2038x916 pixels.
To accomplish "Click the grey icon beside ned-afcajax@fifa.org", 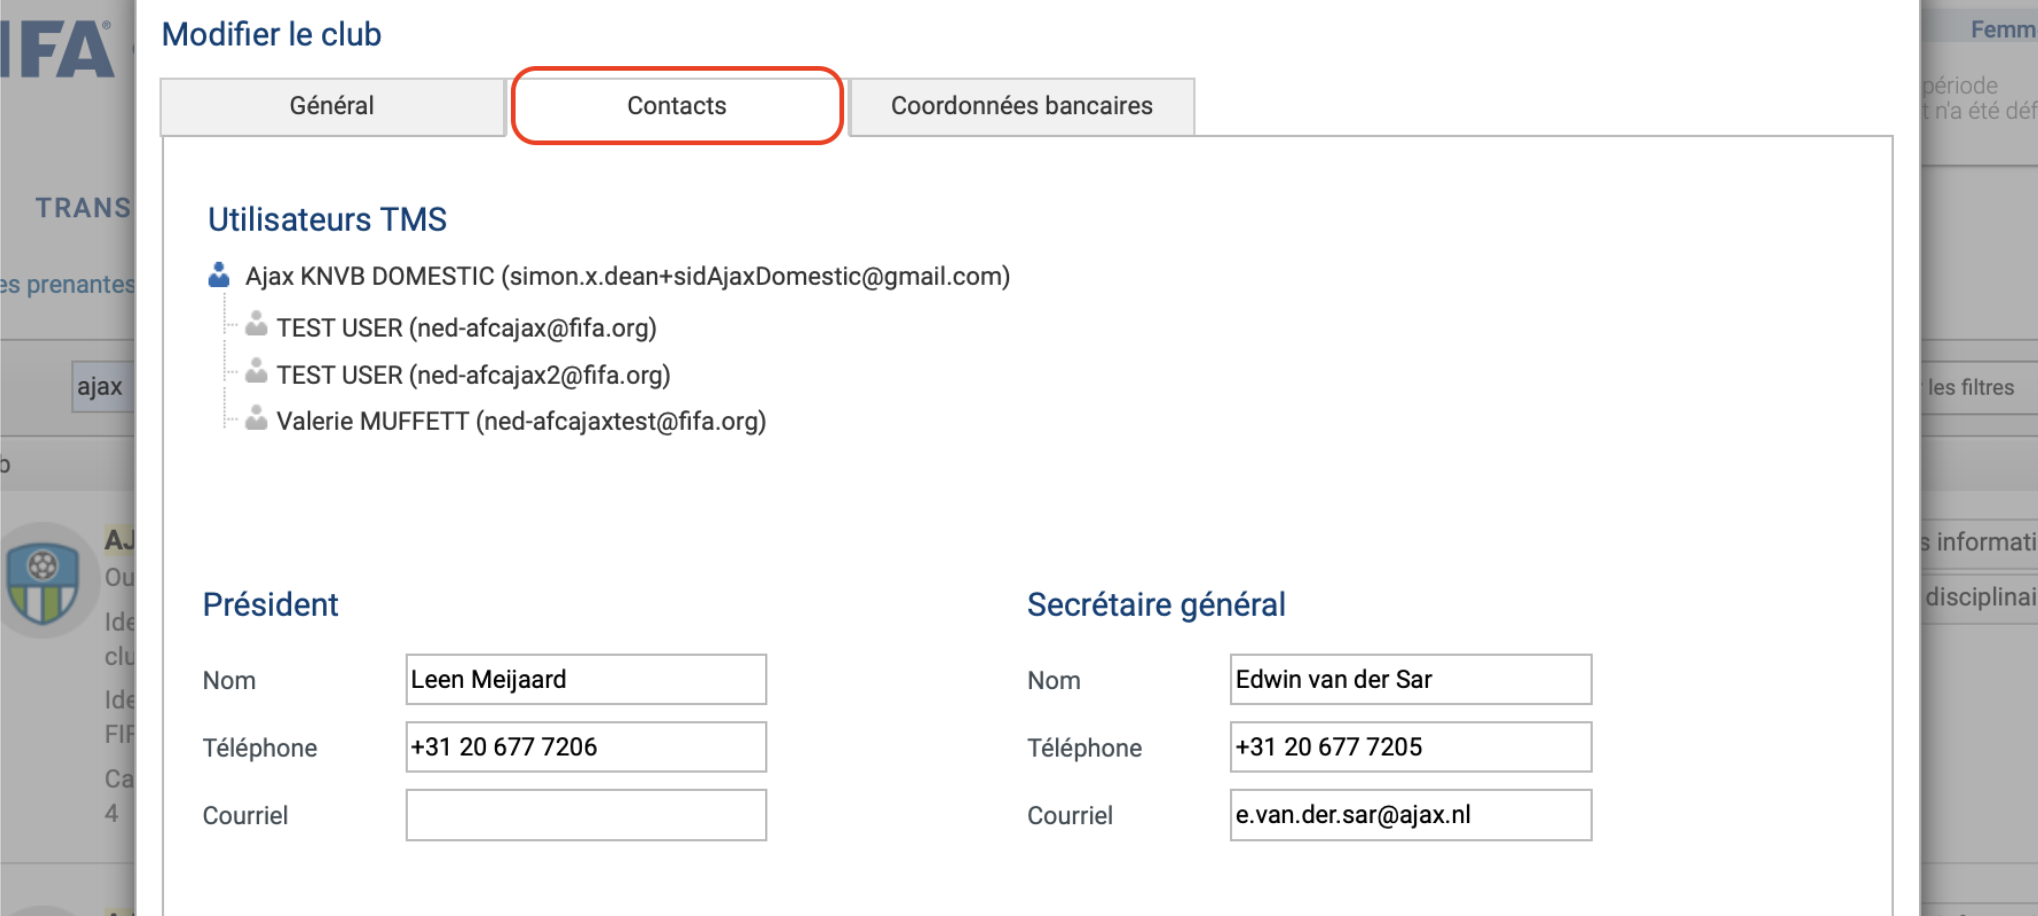I will tap(256, 324).
